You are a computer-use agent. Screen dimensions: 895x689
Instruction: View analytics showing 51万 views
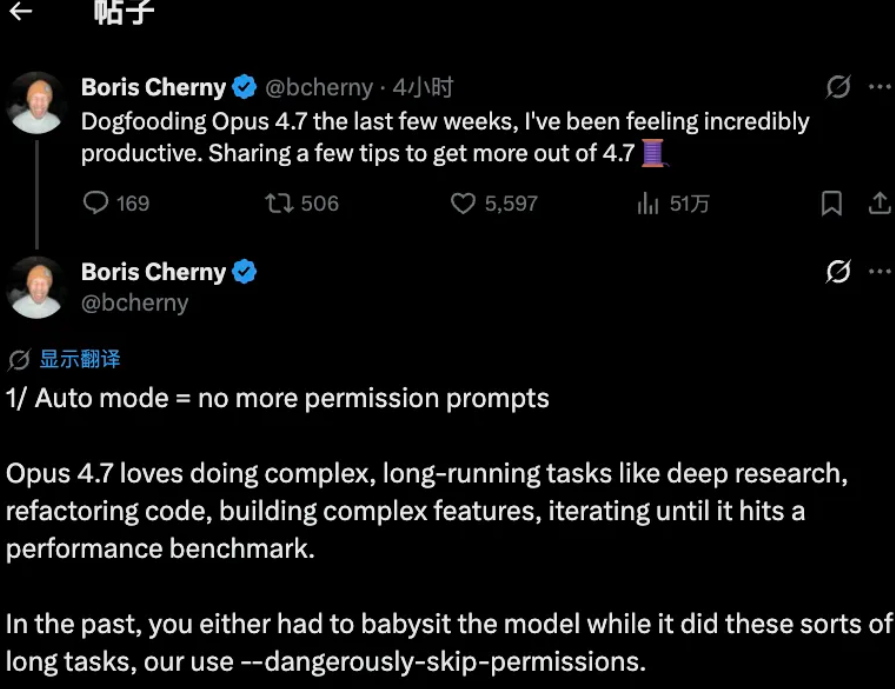[648, 204]
